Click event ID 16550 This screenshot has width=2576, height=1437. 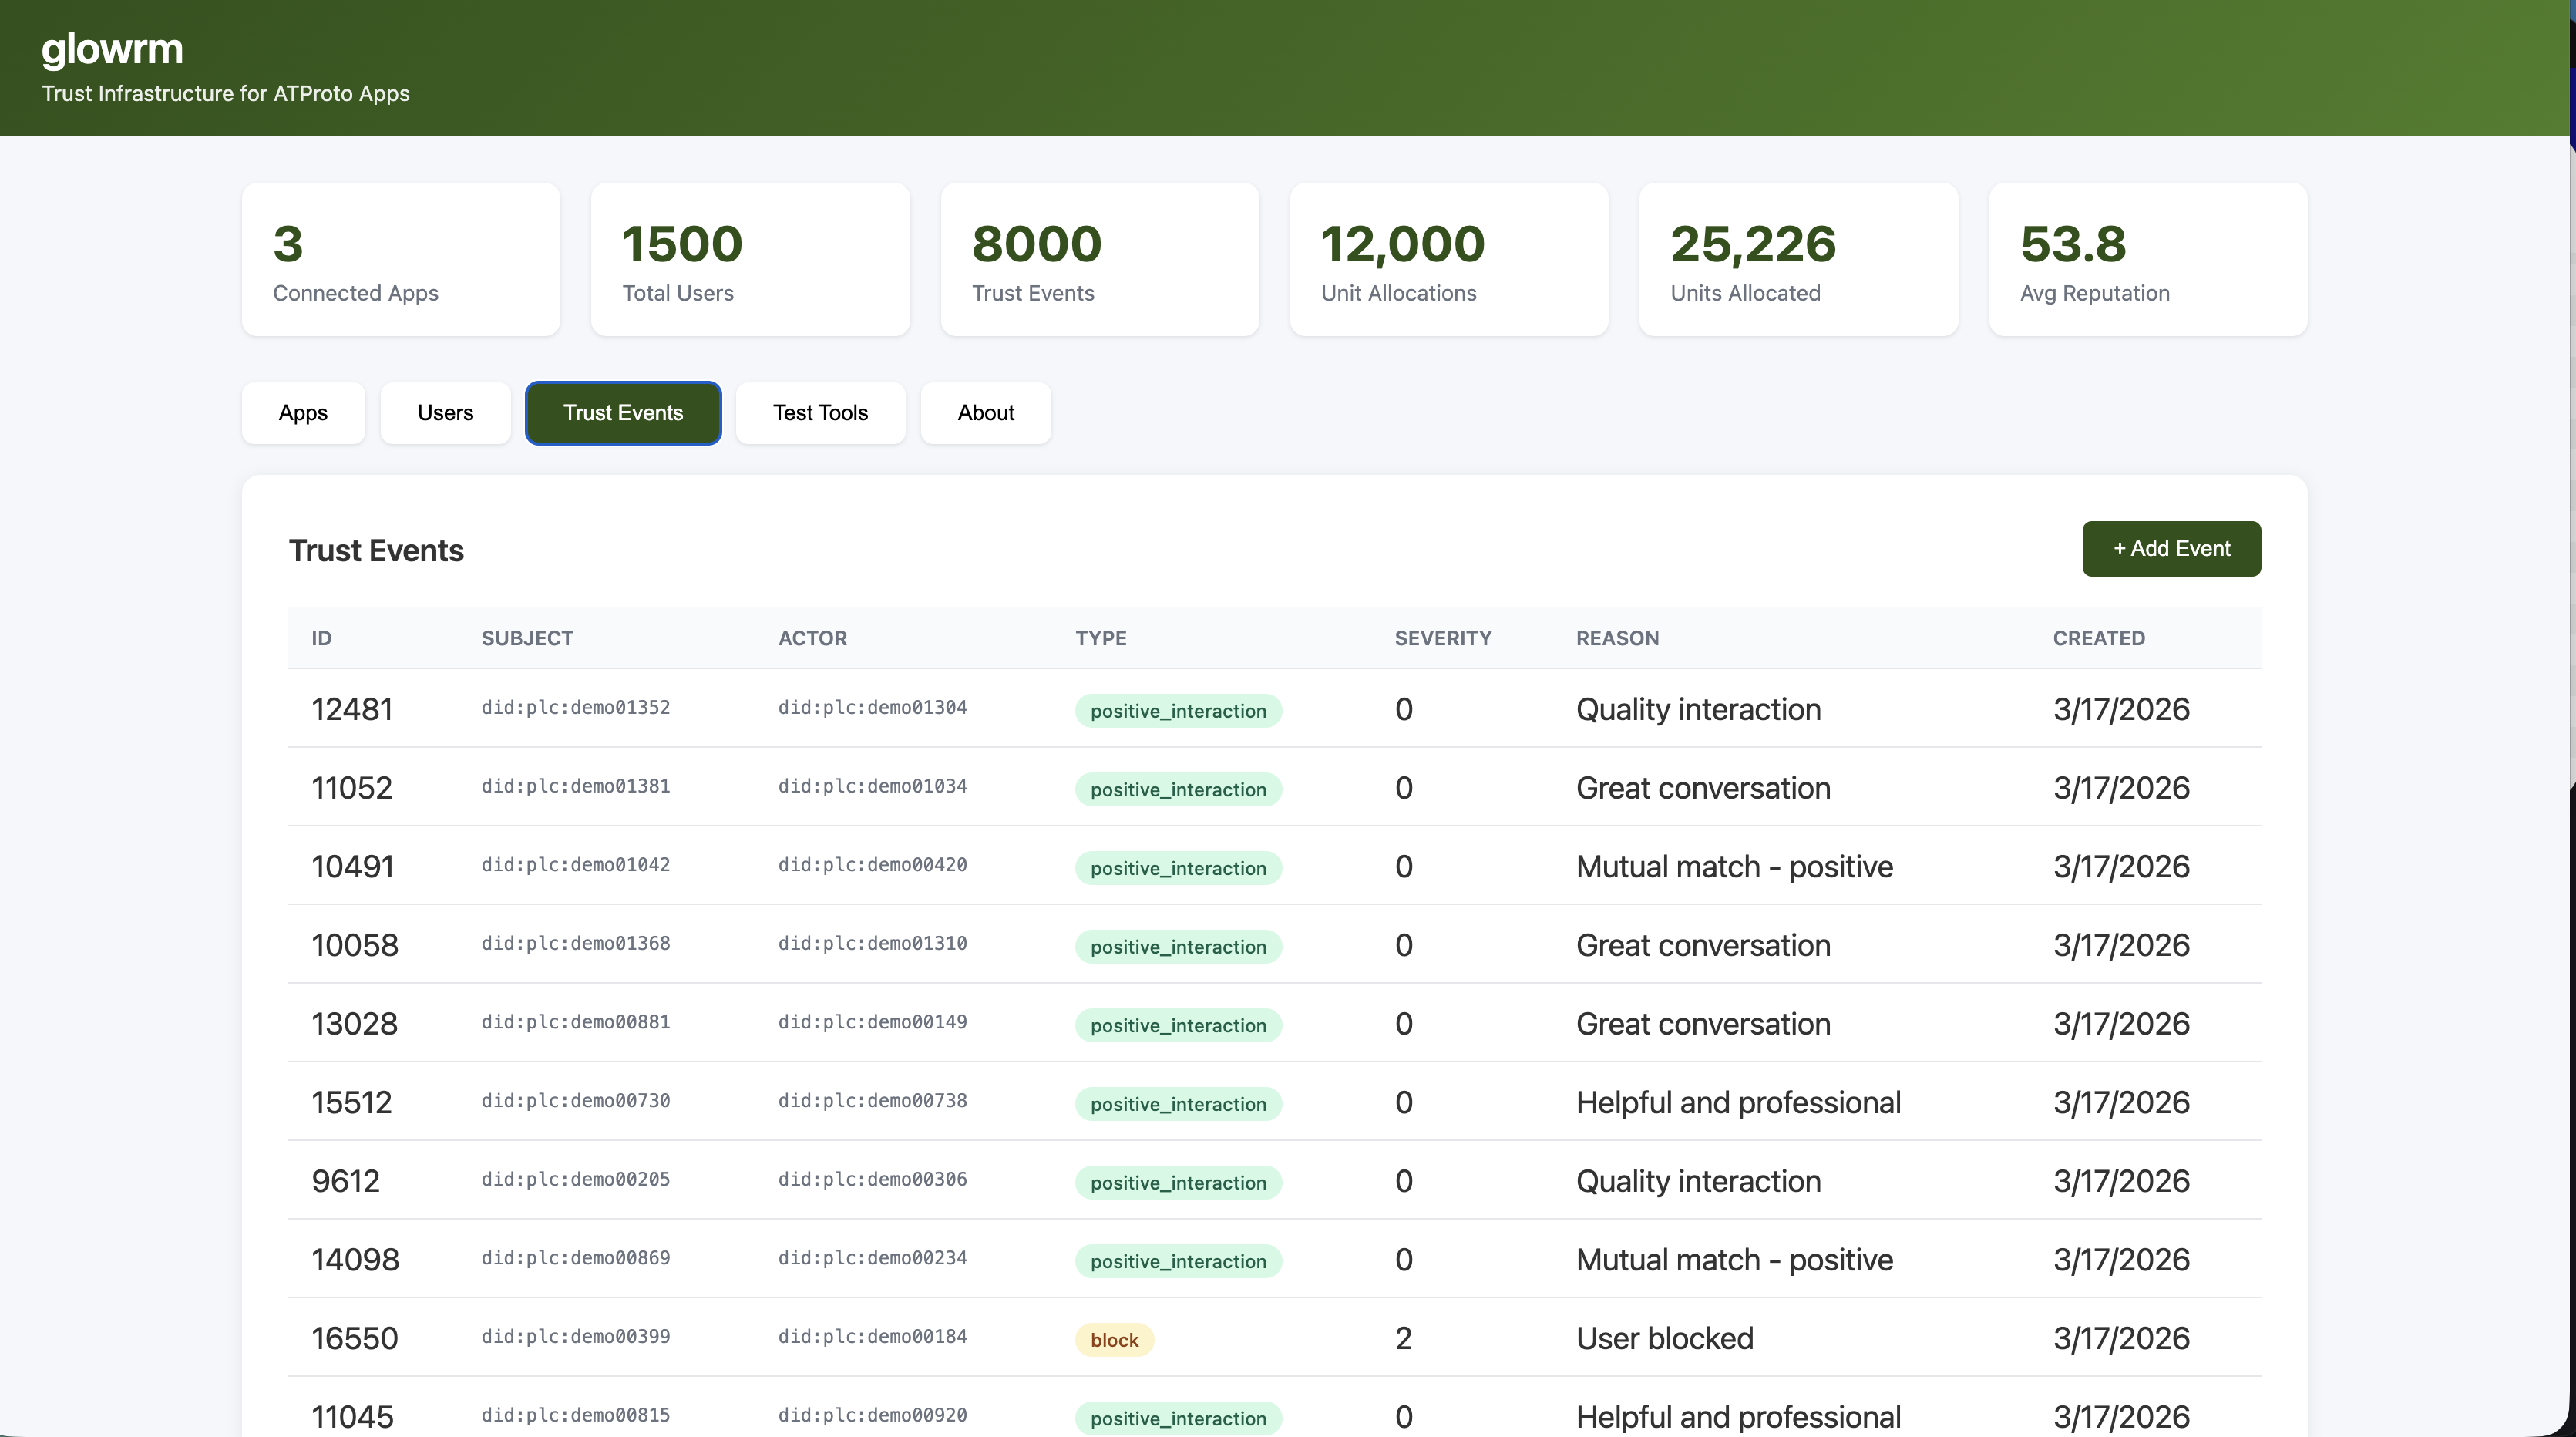355,1338
